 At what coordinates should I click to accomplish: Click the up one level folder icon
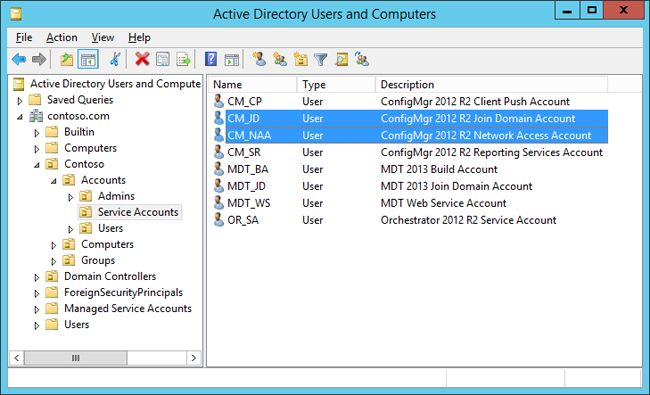67,60
